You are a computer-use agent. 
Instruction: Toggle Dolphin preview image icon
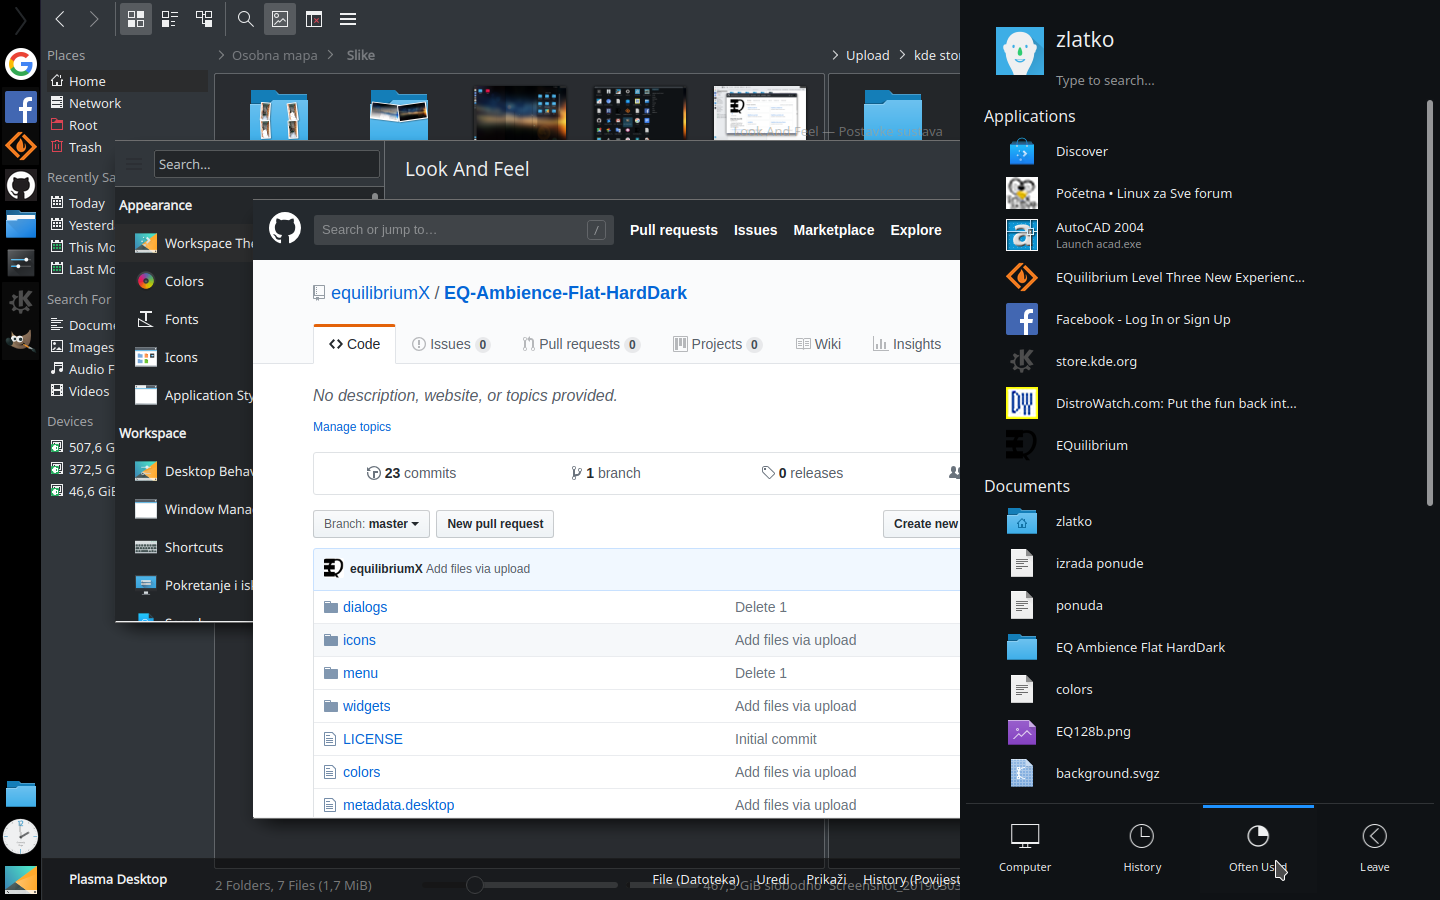280,19
